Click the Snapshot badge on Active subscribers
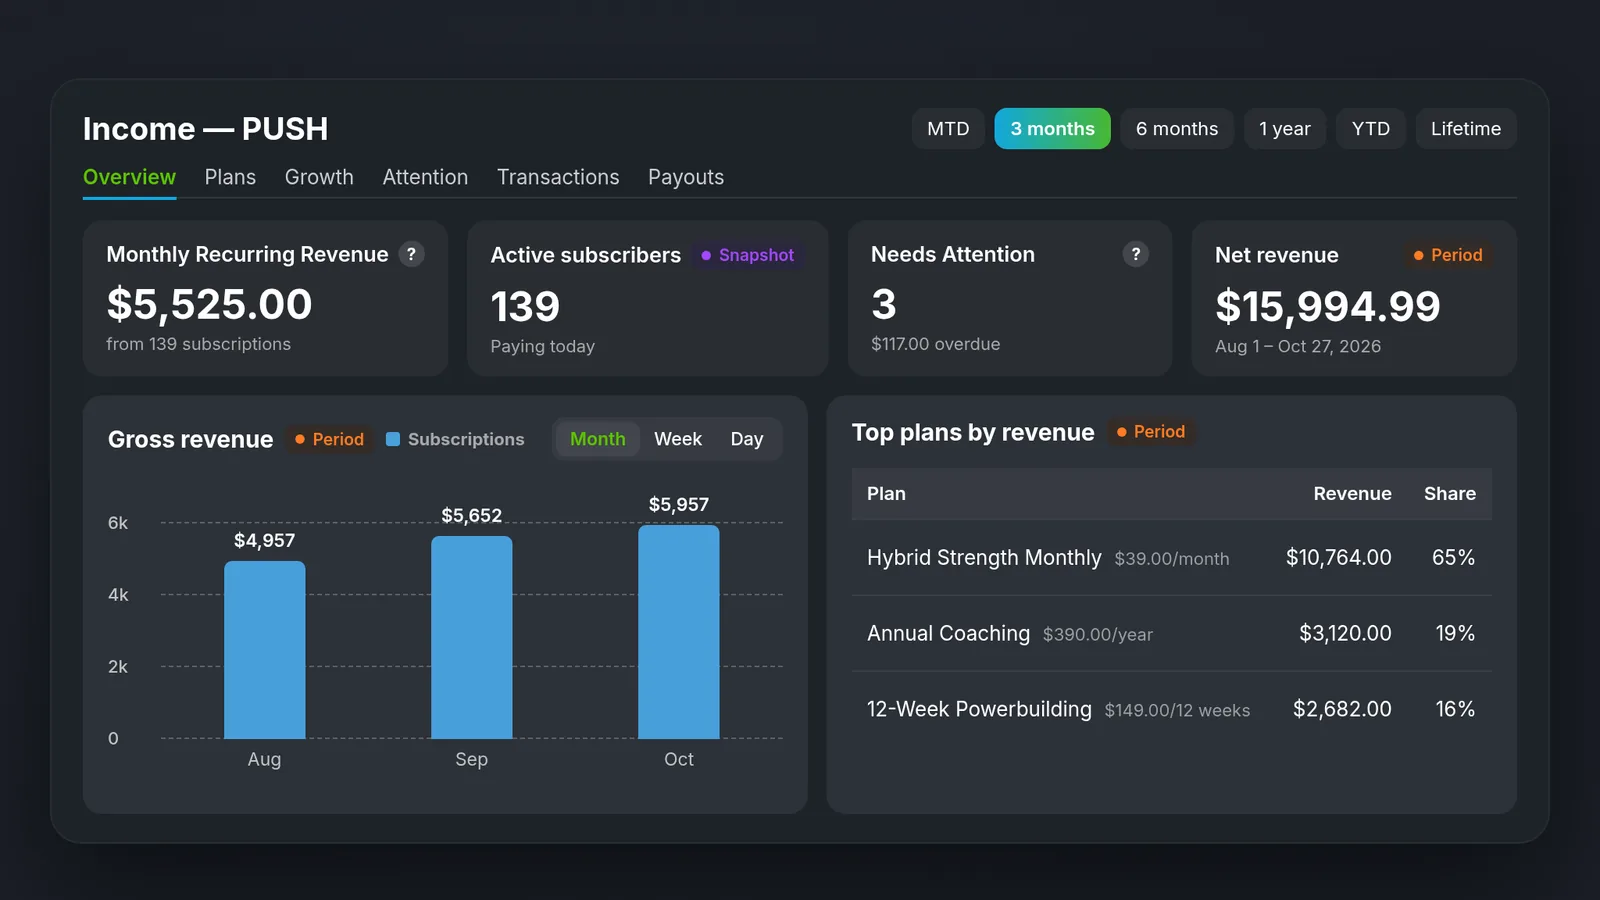The image size is (1600, 900). click(x=748, y=255)
